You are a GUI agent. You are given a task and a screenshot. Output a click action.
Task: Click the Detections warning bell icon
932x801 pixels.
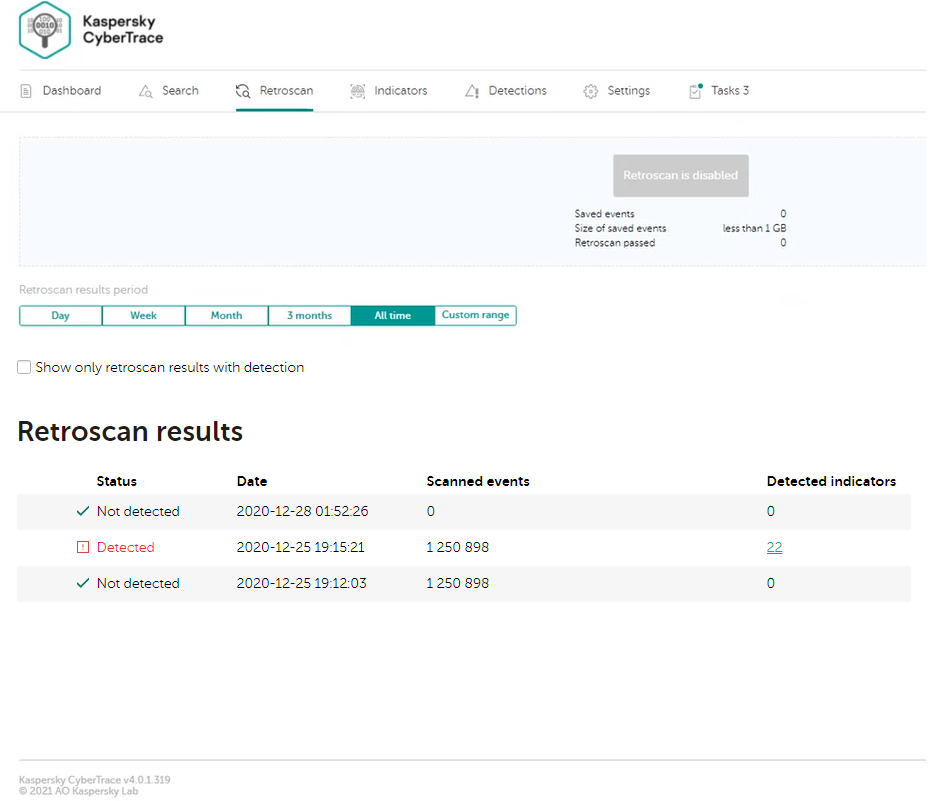tap(472, 91)
